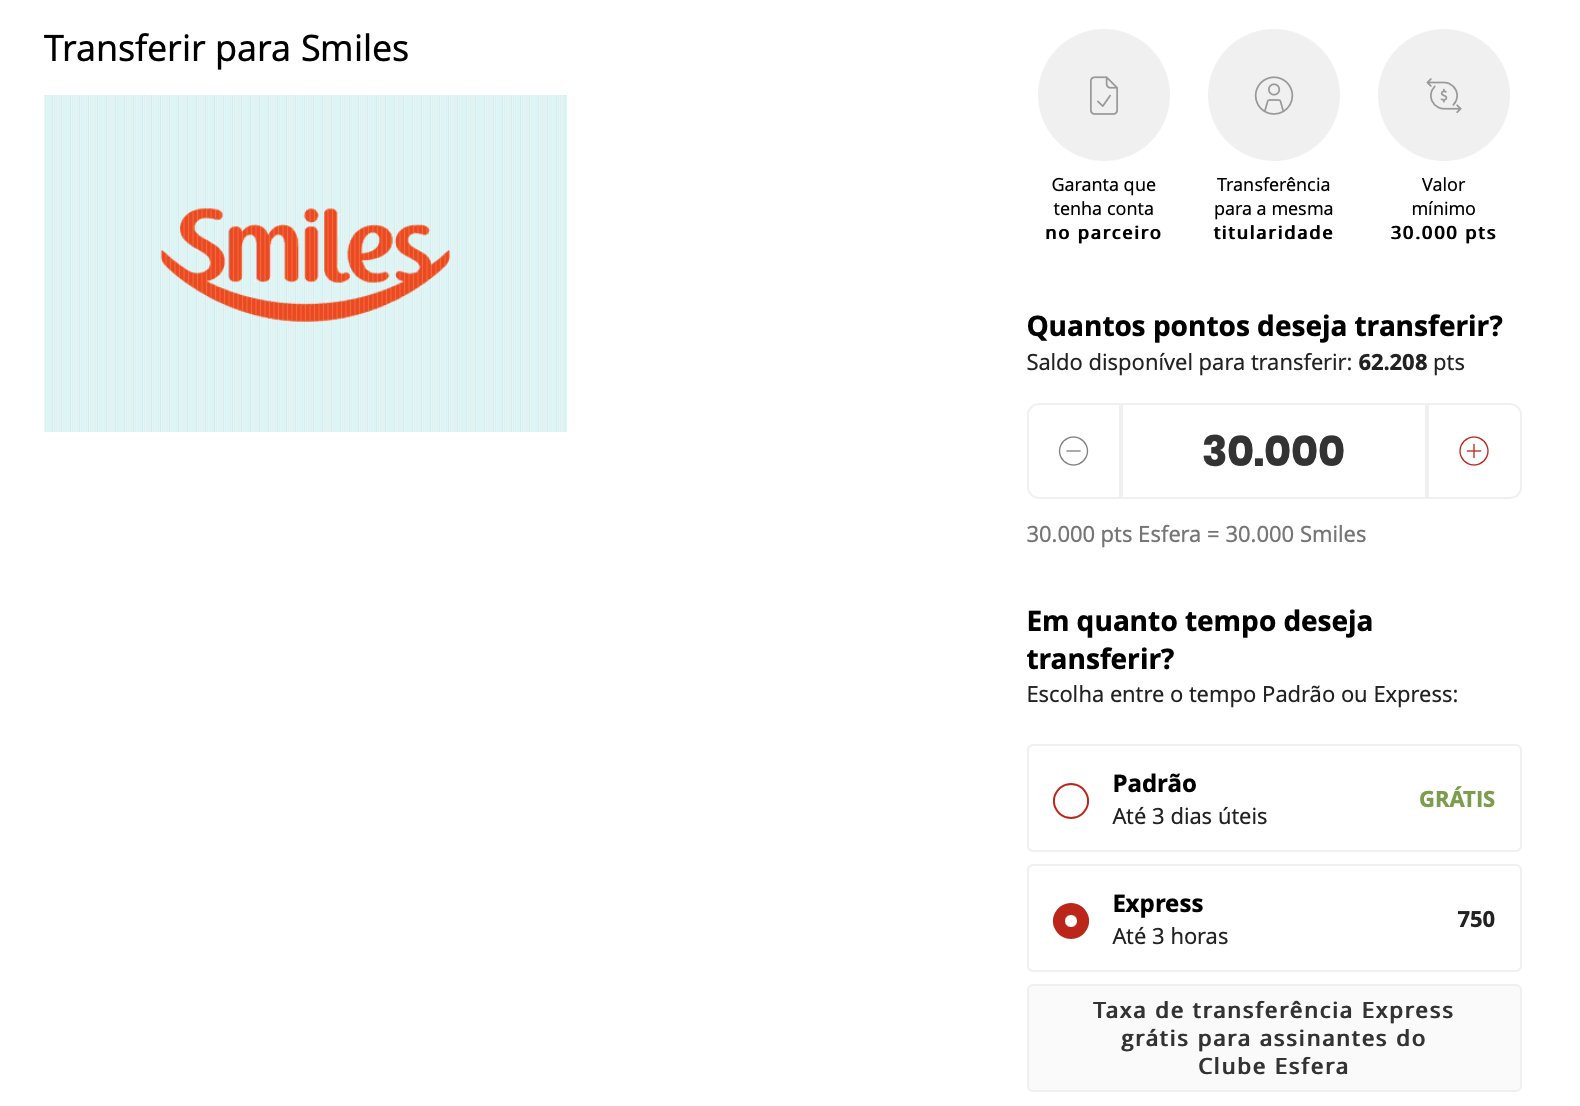Screen dimensions: 1580x1106
Task: Click the GRÁTIS label on Padrão
Action: [1457, 799]
